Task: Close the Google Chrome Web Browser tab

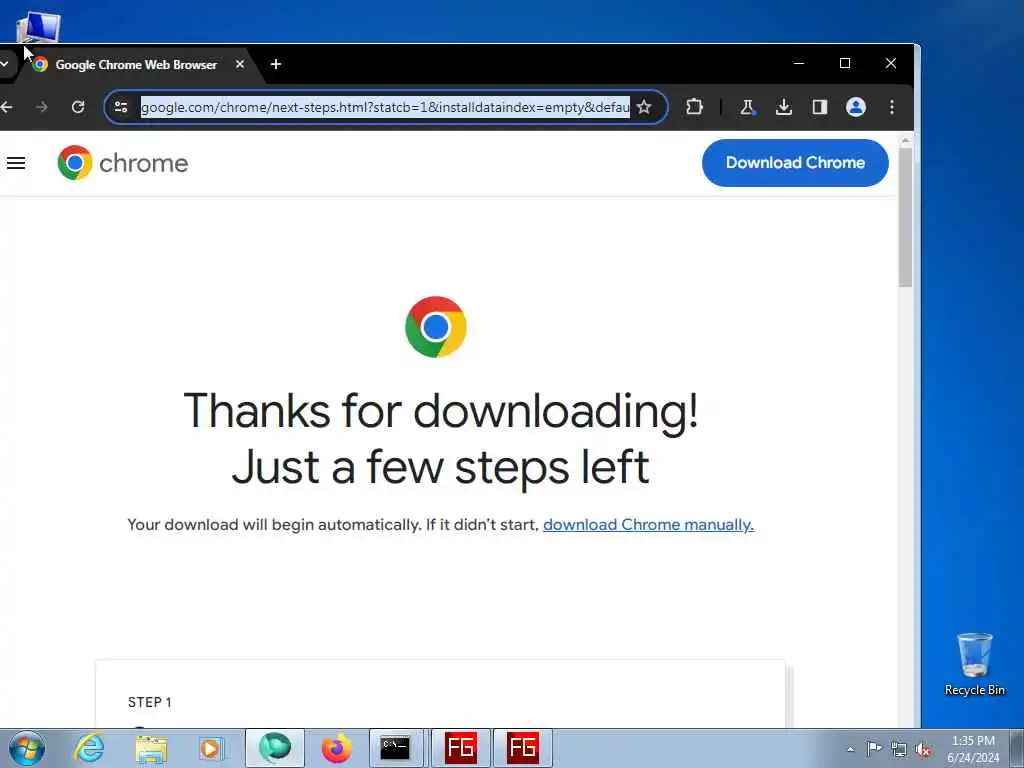Action: pos(240,65)
